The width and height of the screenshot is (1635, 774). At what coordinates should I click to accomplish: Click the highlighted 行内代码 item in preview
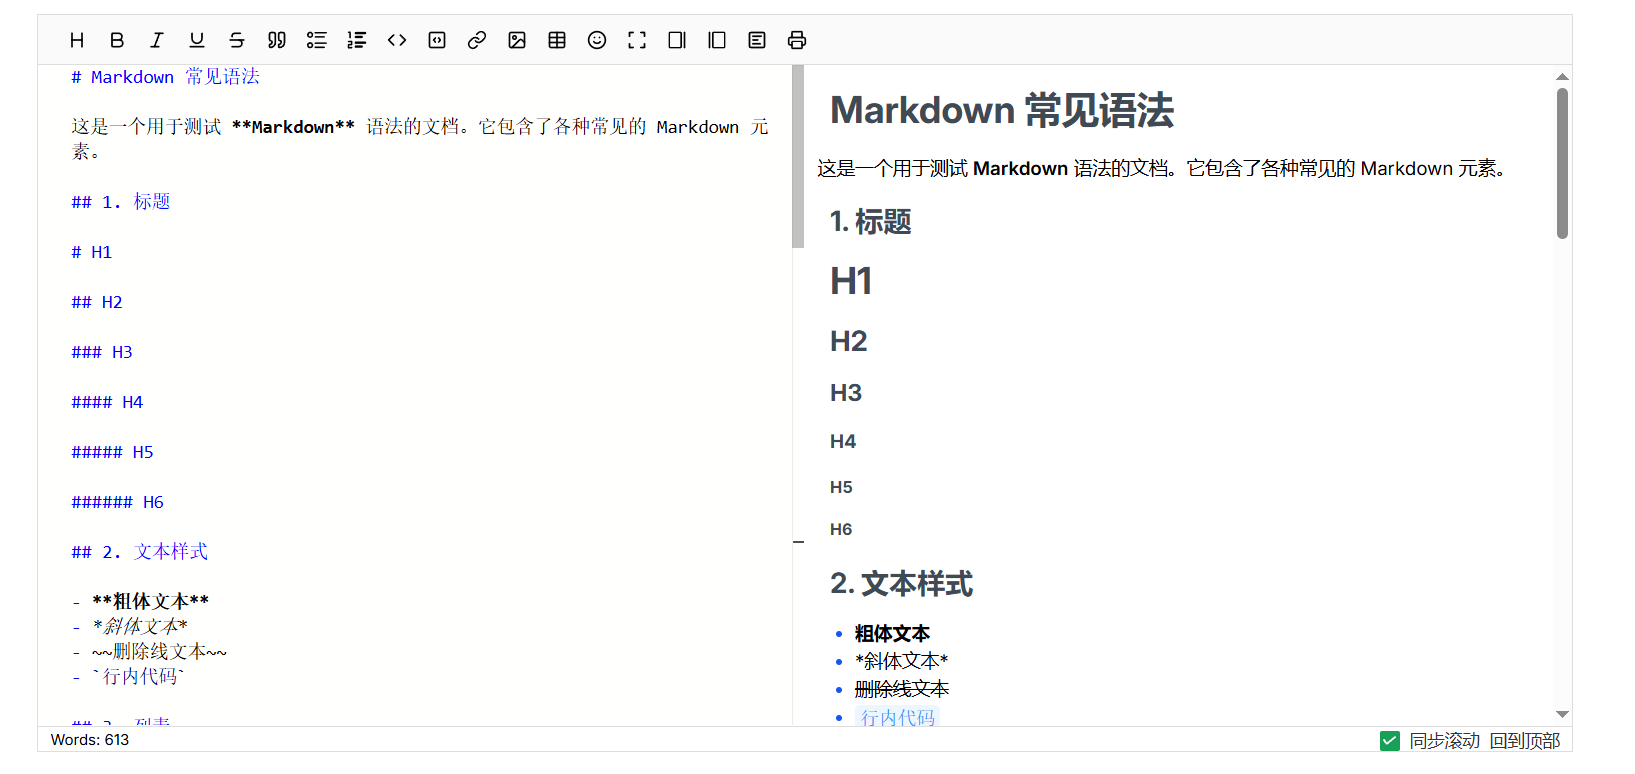point(897,718)
